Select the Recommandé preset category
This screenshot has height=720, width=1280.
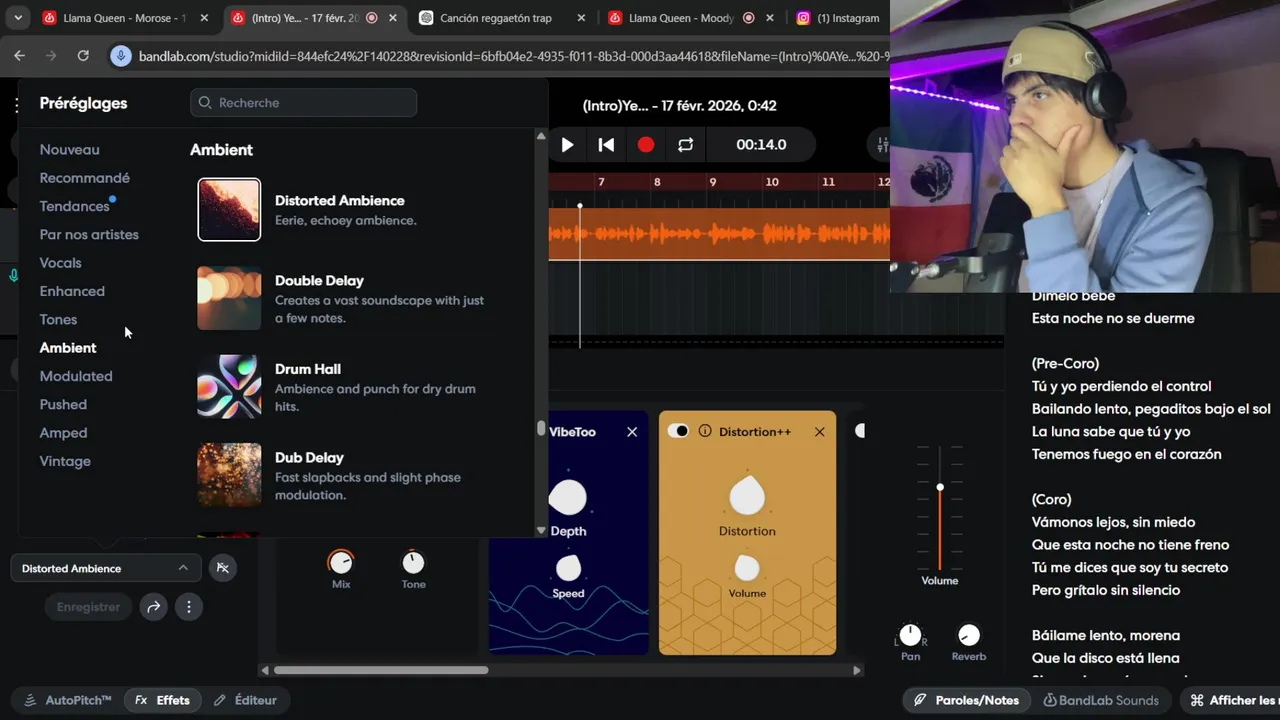(84, 178)
